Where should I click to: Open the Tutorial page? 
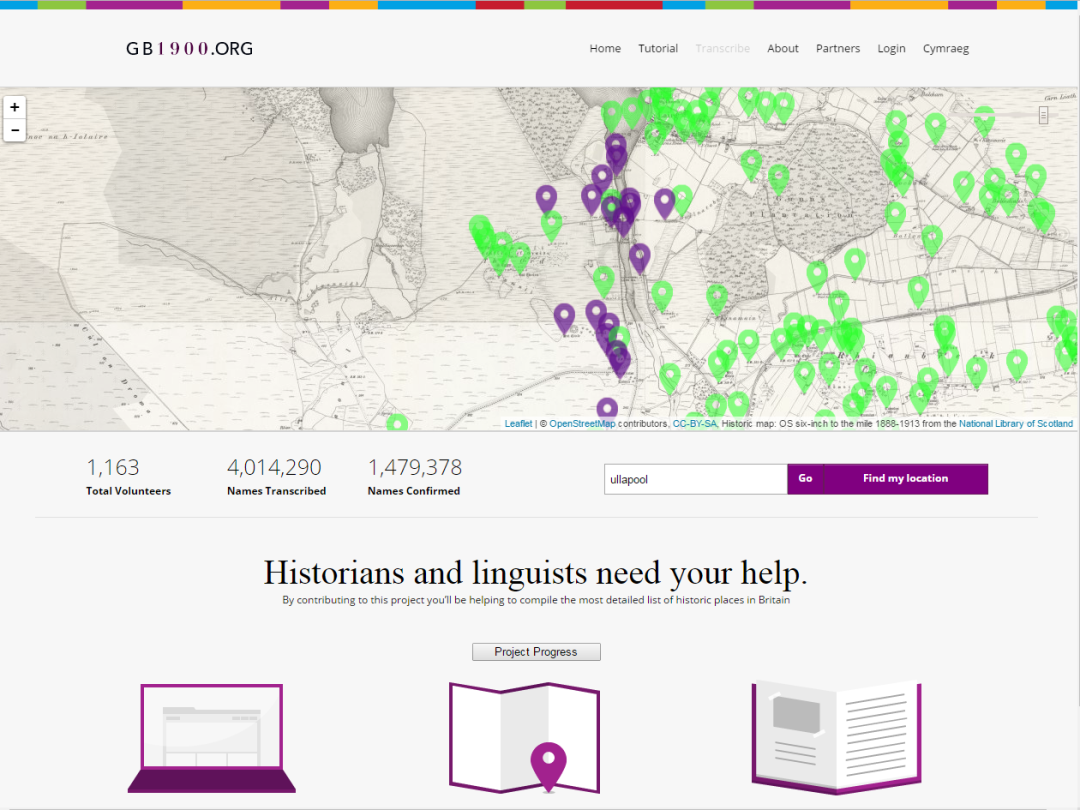pyautogui.click(x=658, y=48)
